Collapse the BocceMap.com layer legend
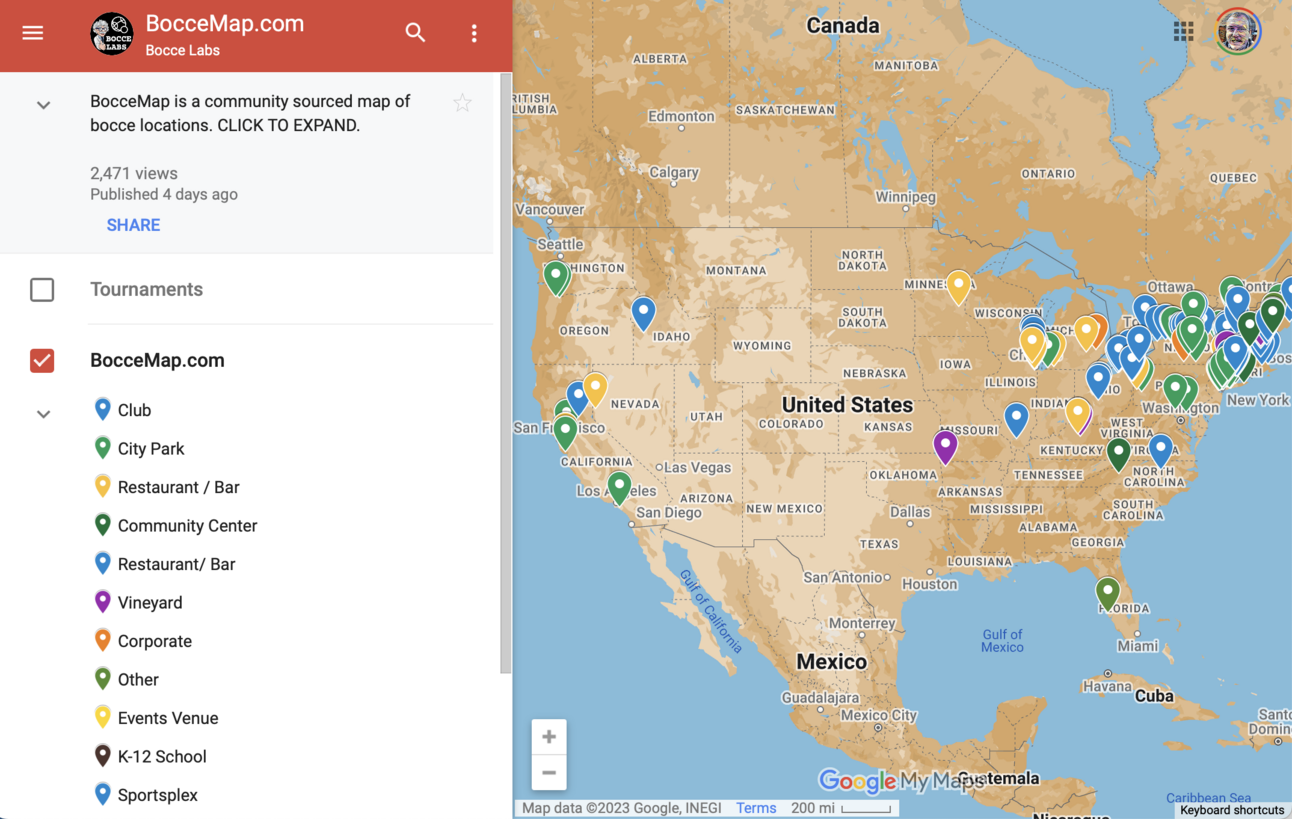This screenshot has height=819, width=1292. 43,414
